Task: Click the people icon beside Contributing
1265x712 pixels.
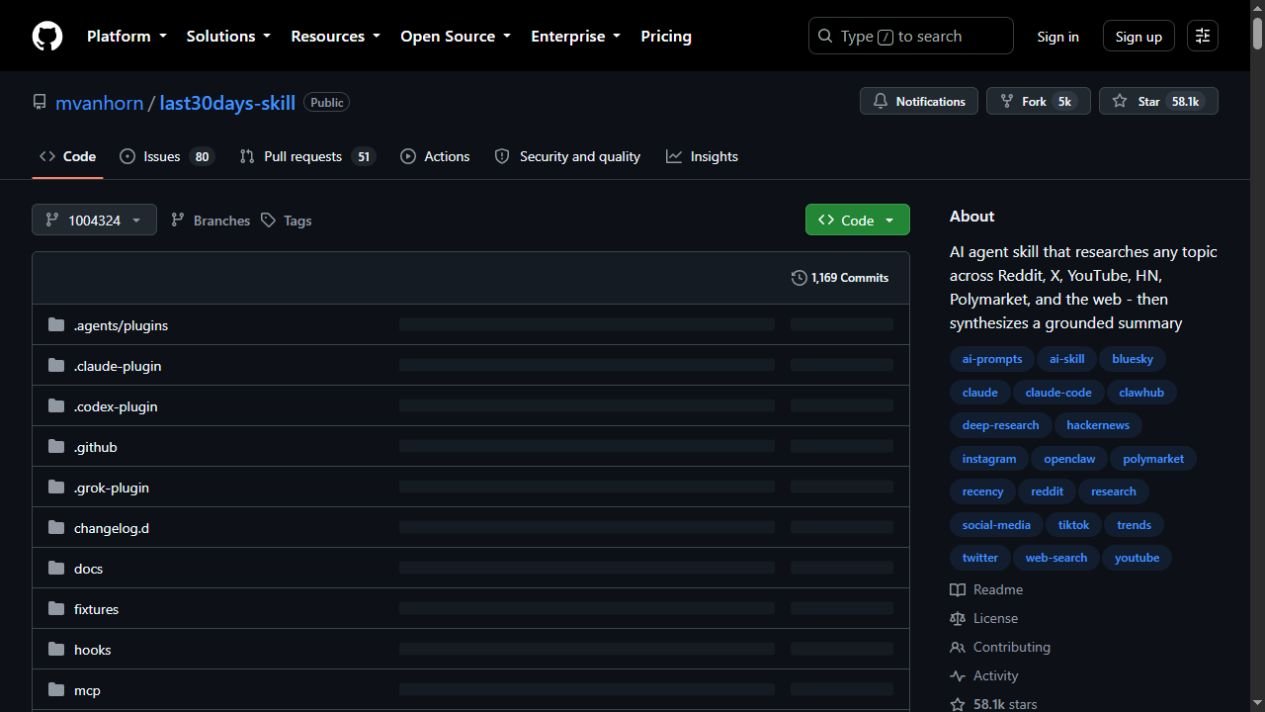Action: point(958,647)
